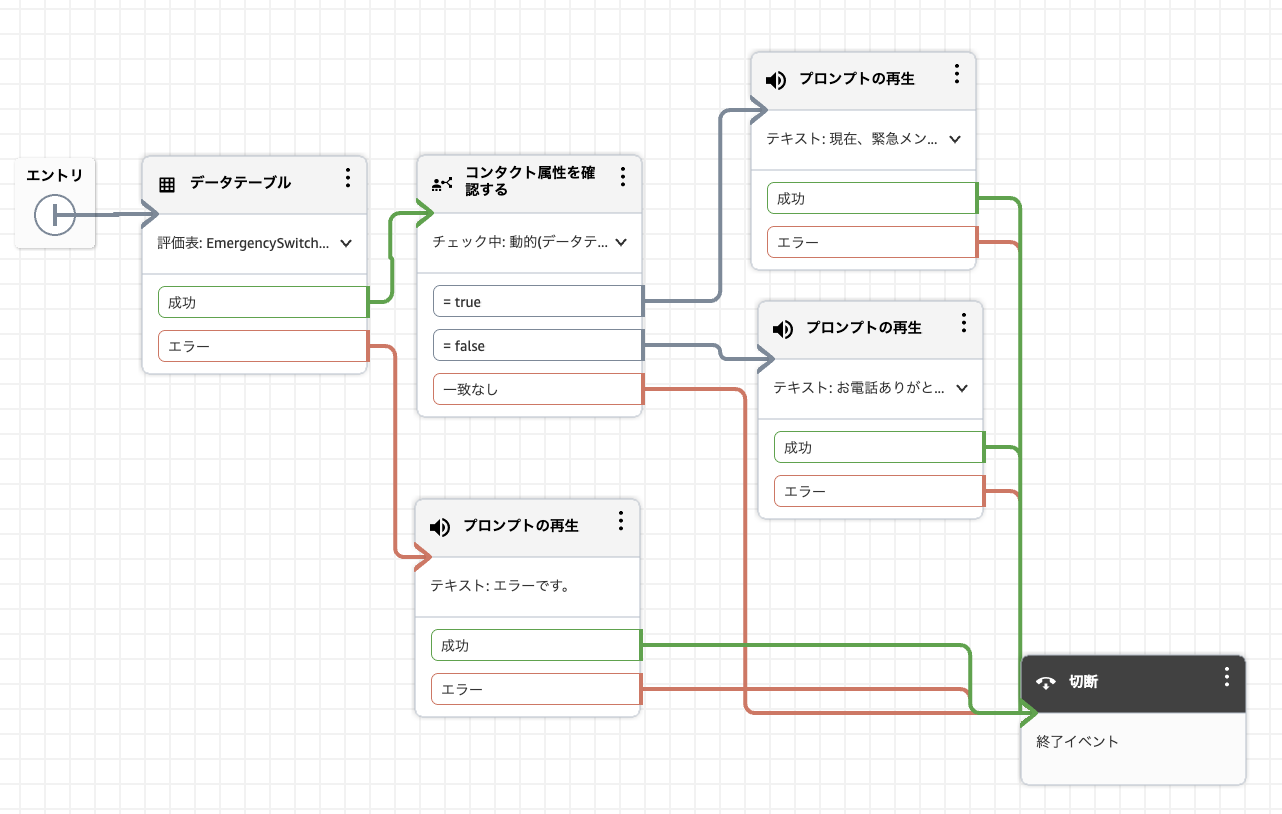Expand the チェック中 動的 dropdown

pos(619,243)
